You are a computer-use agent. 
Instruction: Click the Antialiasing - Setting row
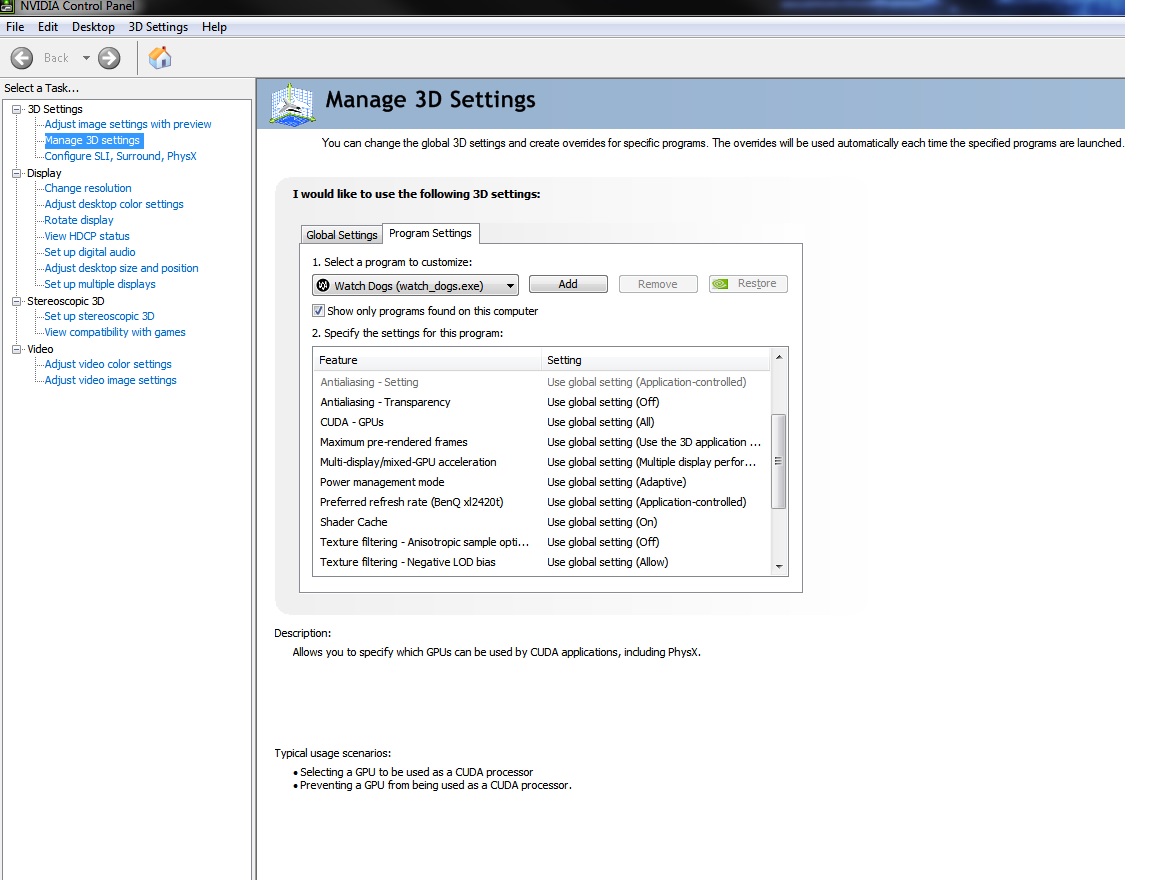tap(542, 382)
